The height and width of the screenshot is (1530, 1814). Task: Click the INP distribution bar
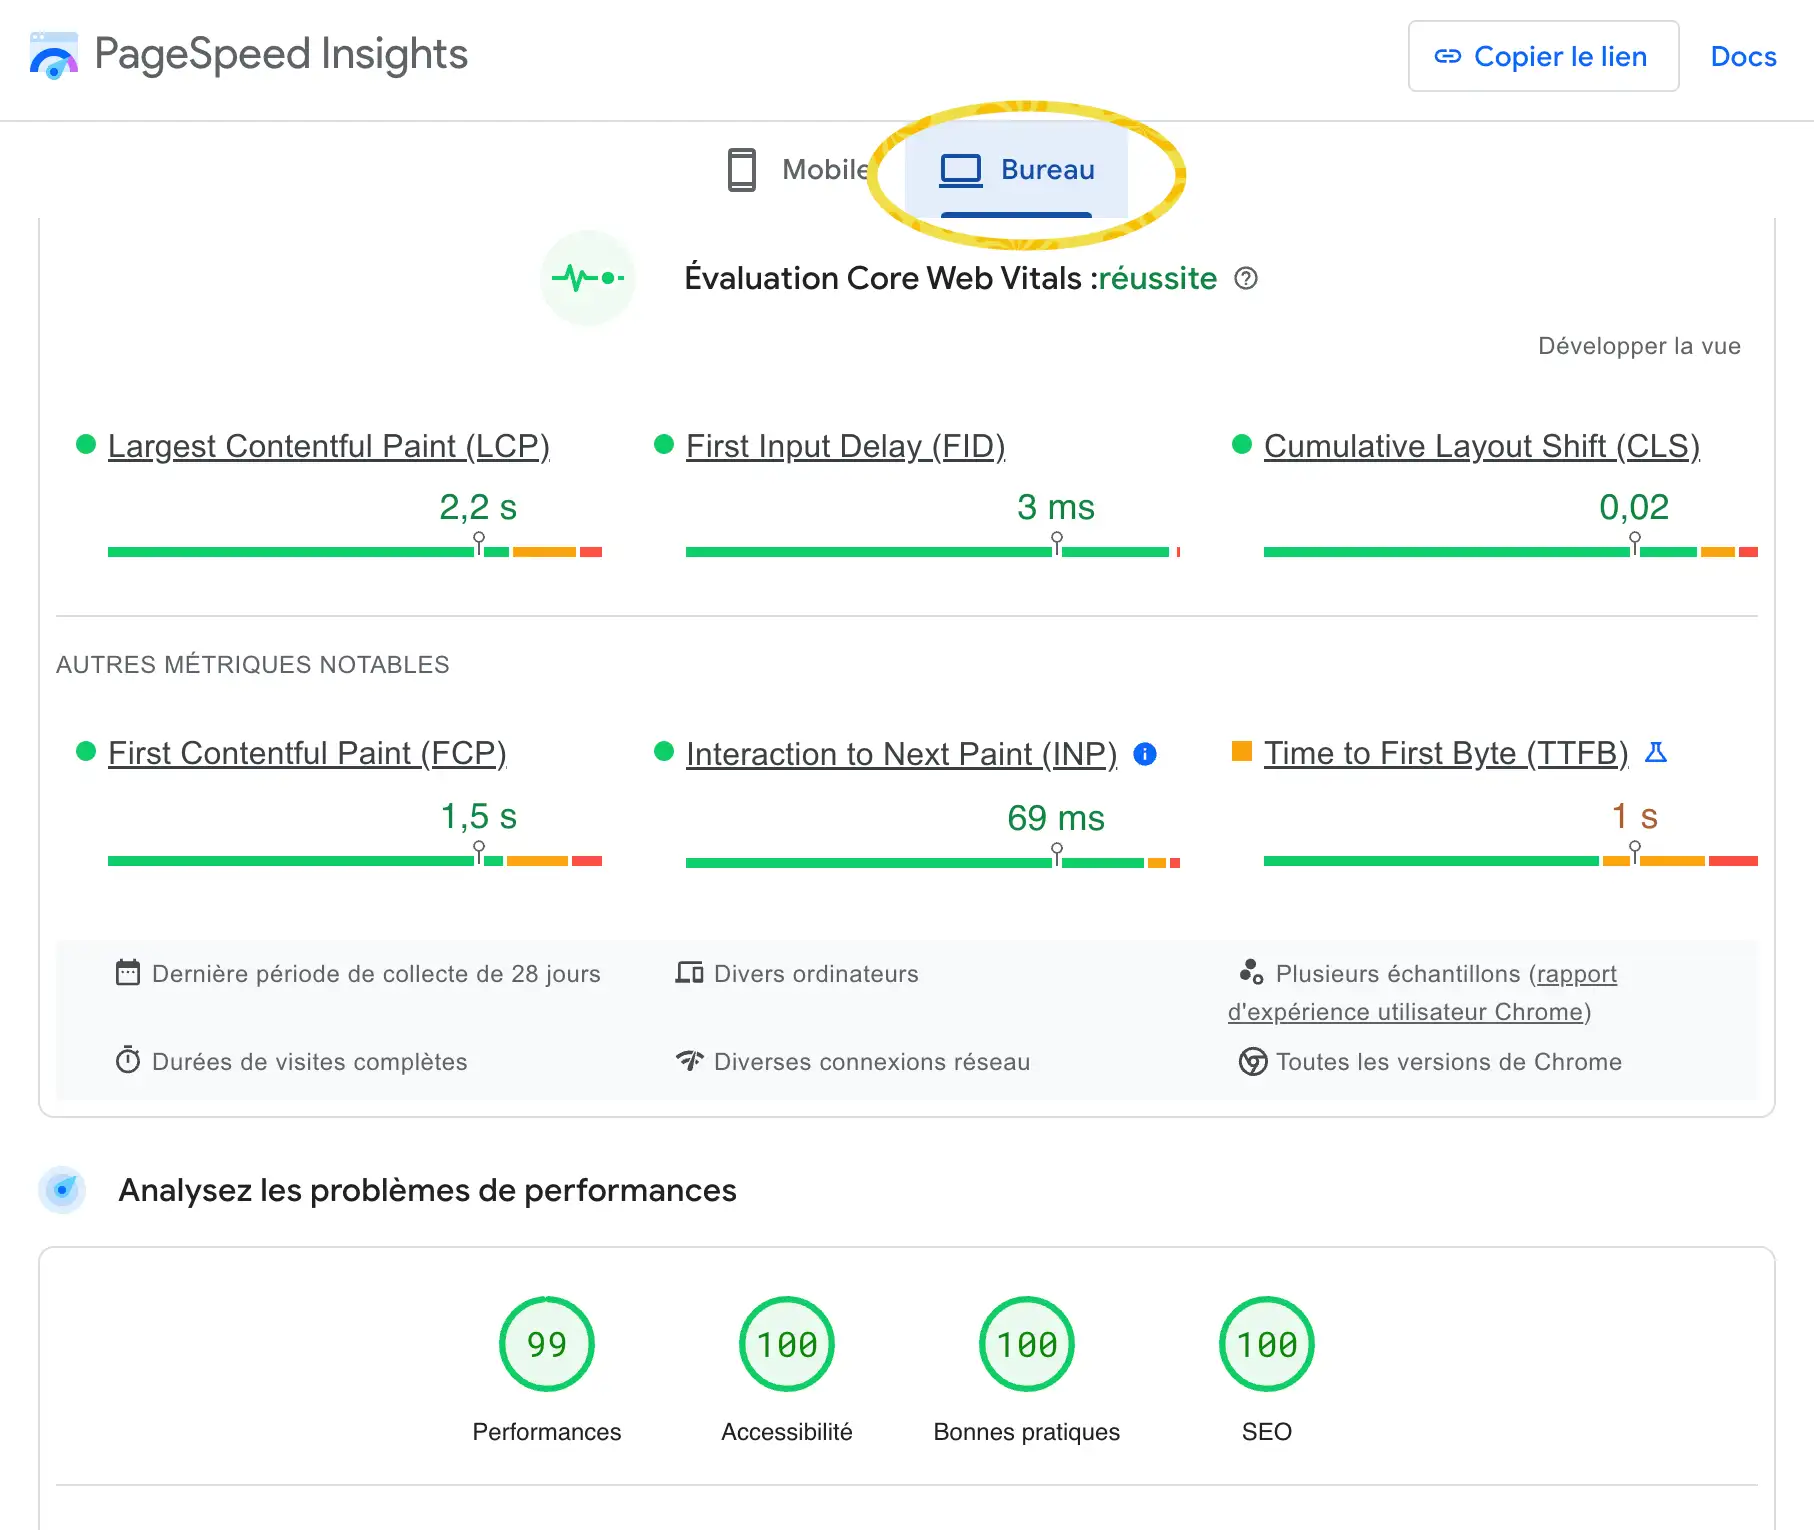933,862
